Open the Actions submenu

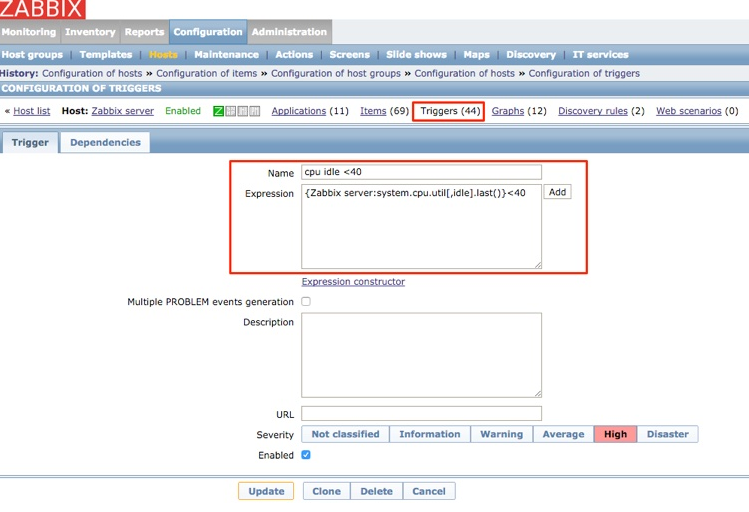294,54
